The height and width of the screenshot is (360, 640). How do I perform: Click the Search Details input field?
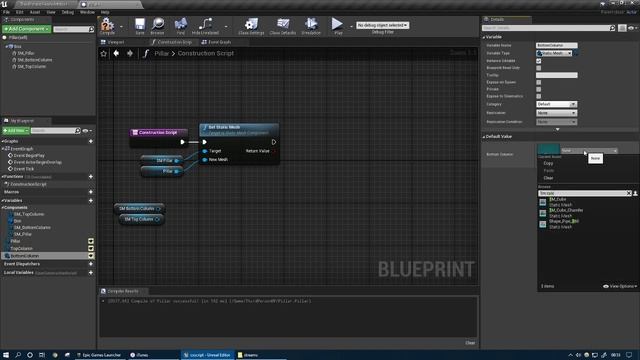click(x=545, y=28)
